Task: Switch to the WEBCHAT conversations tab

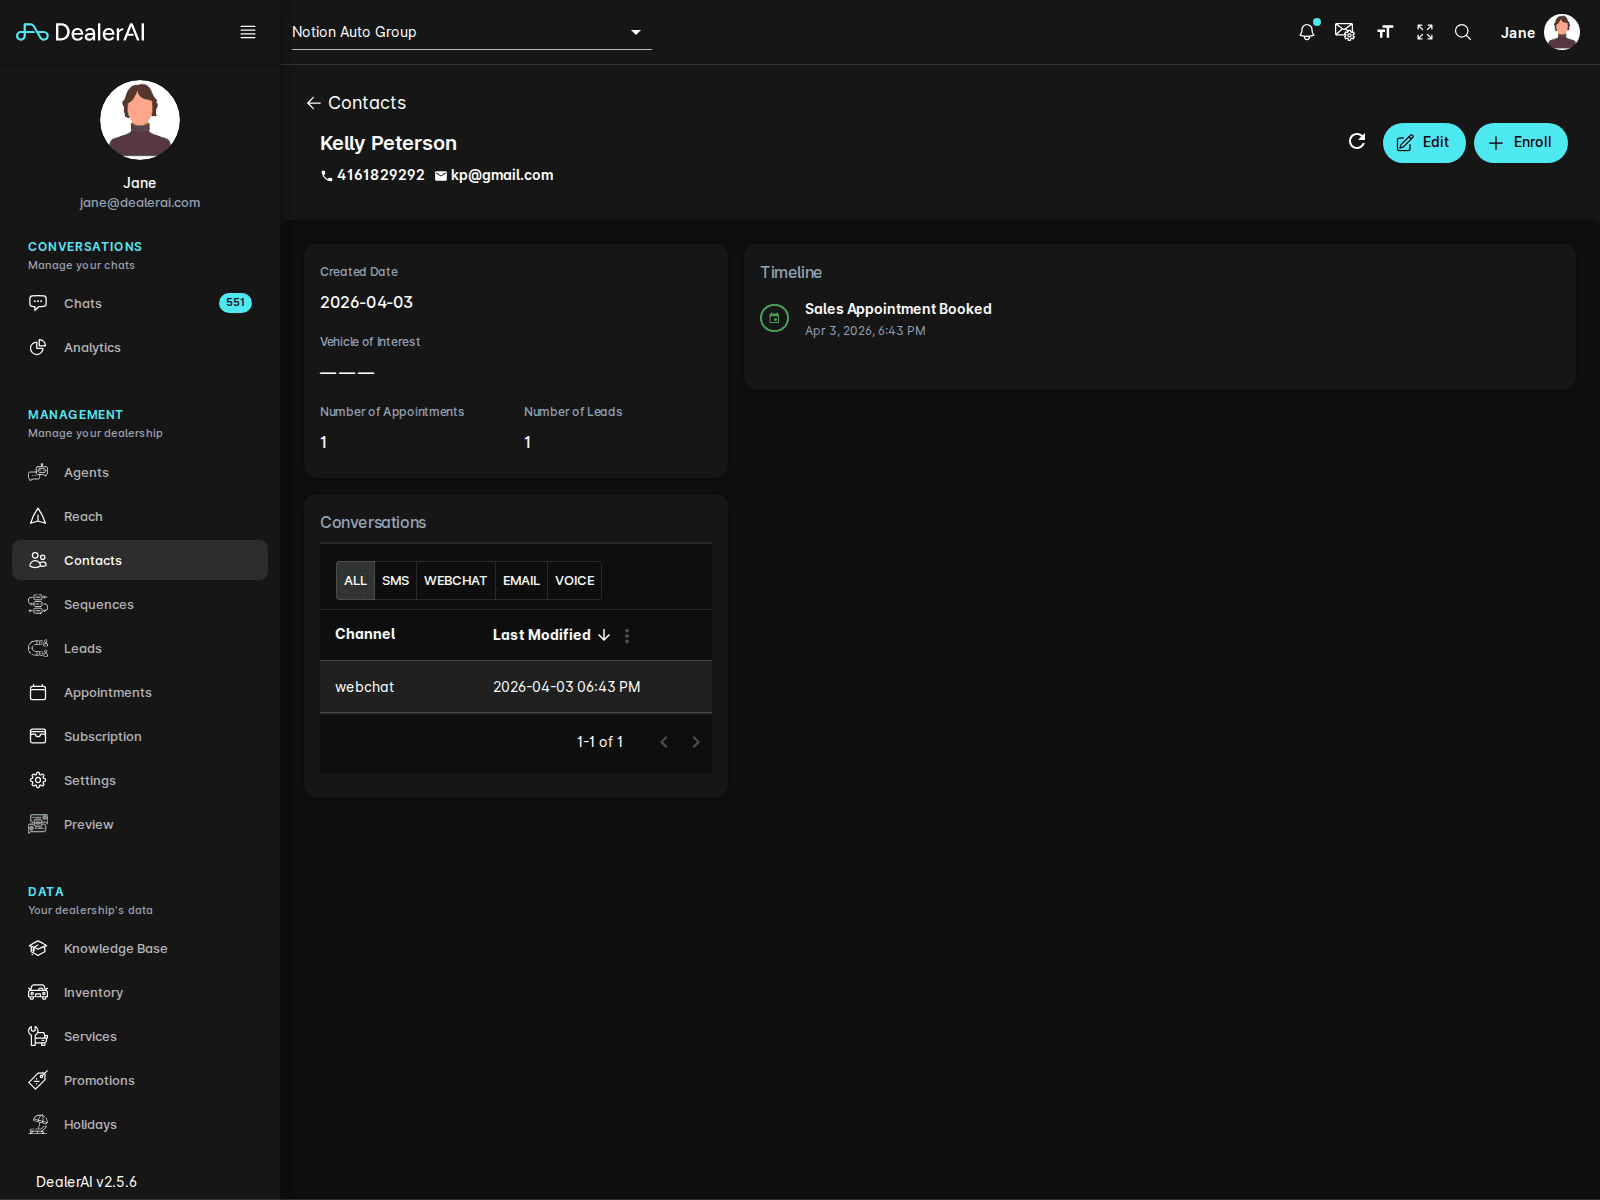Action: click(x=455, y=581)
